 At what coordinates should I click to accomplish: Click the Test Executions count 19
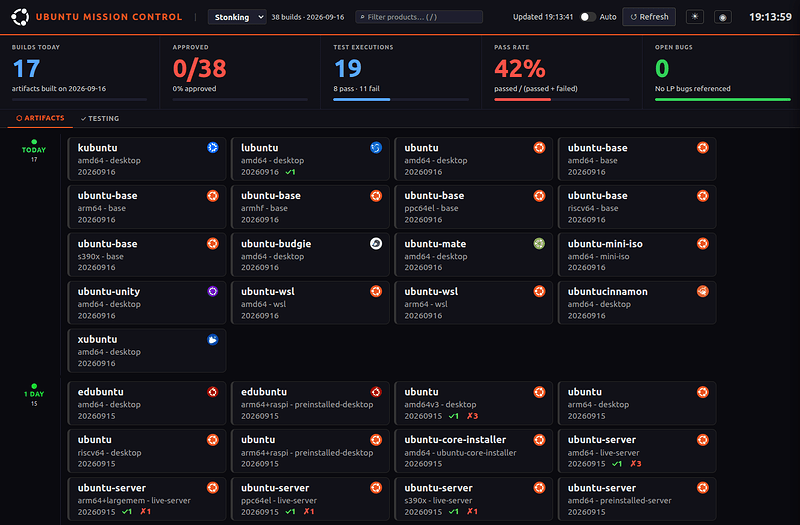(x=347, y=68)
